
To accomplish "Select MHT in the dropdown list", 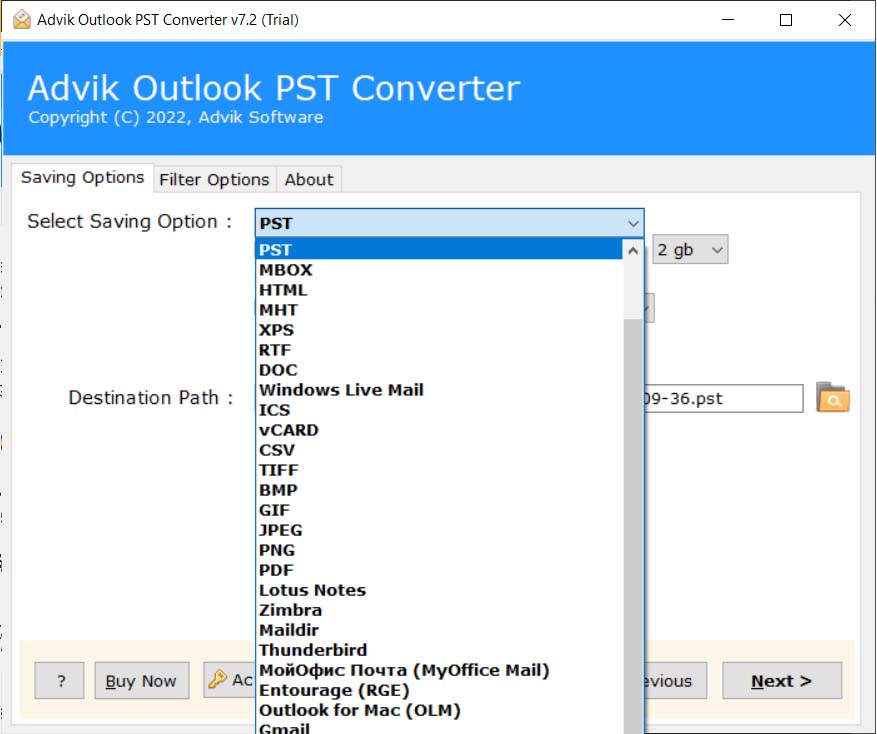I will pos(439,310).
